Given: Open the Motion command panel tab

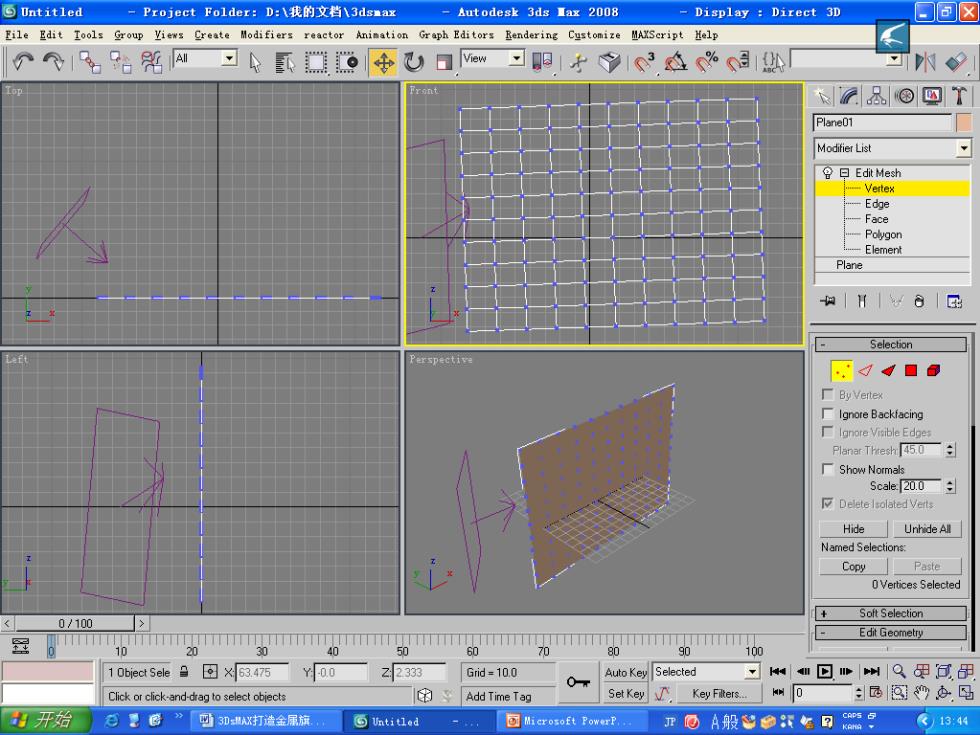Looking at the screenshot, I should click(904, 96).
